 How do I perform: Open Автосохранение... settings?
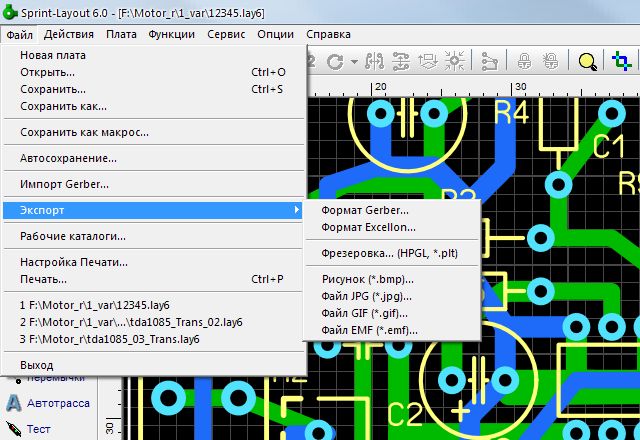tap(153, 158)
